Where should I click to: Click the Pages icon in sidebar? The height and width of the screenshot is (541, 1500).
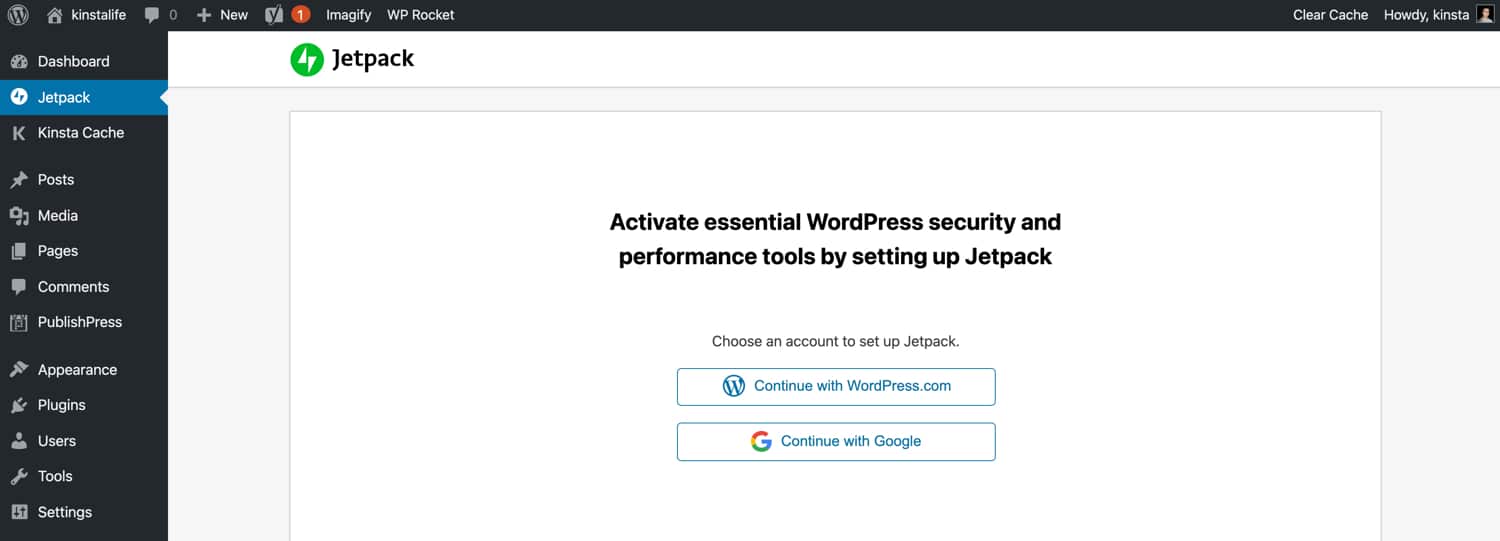[x=18, y=251]
